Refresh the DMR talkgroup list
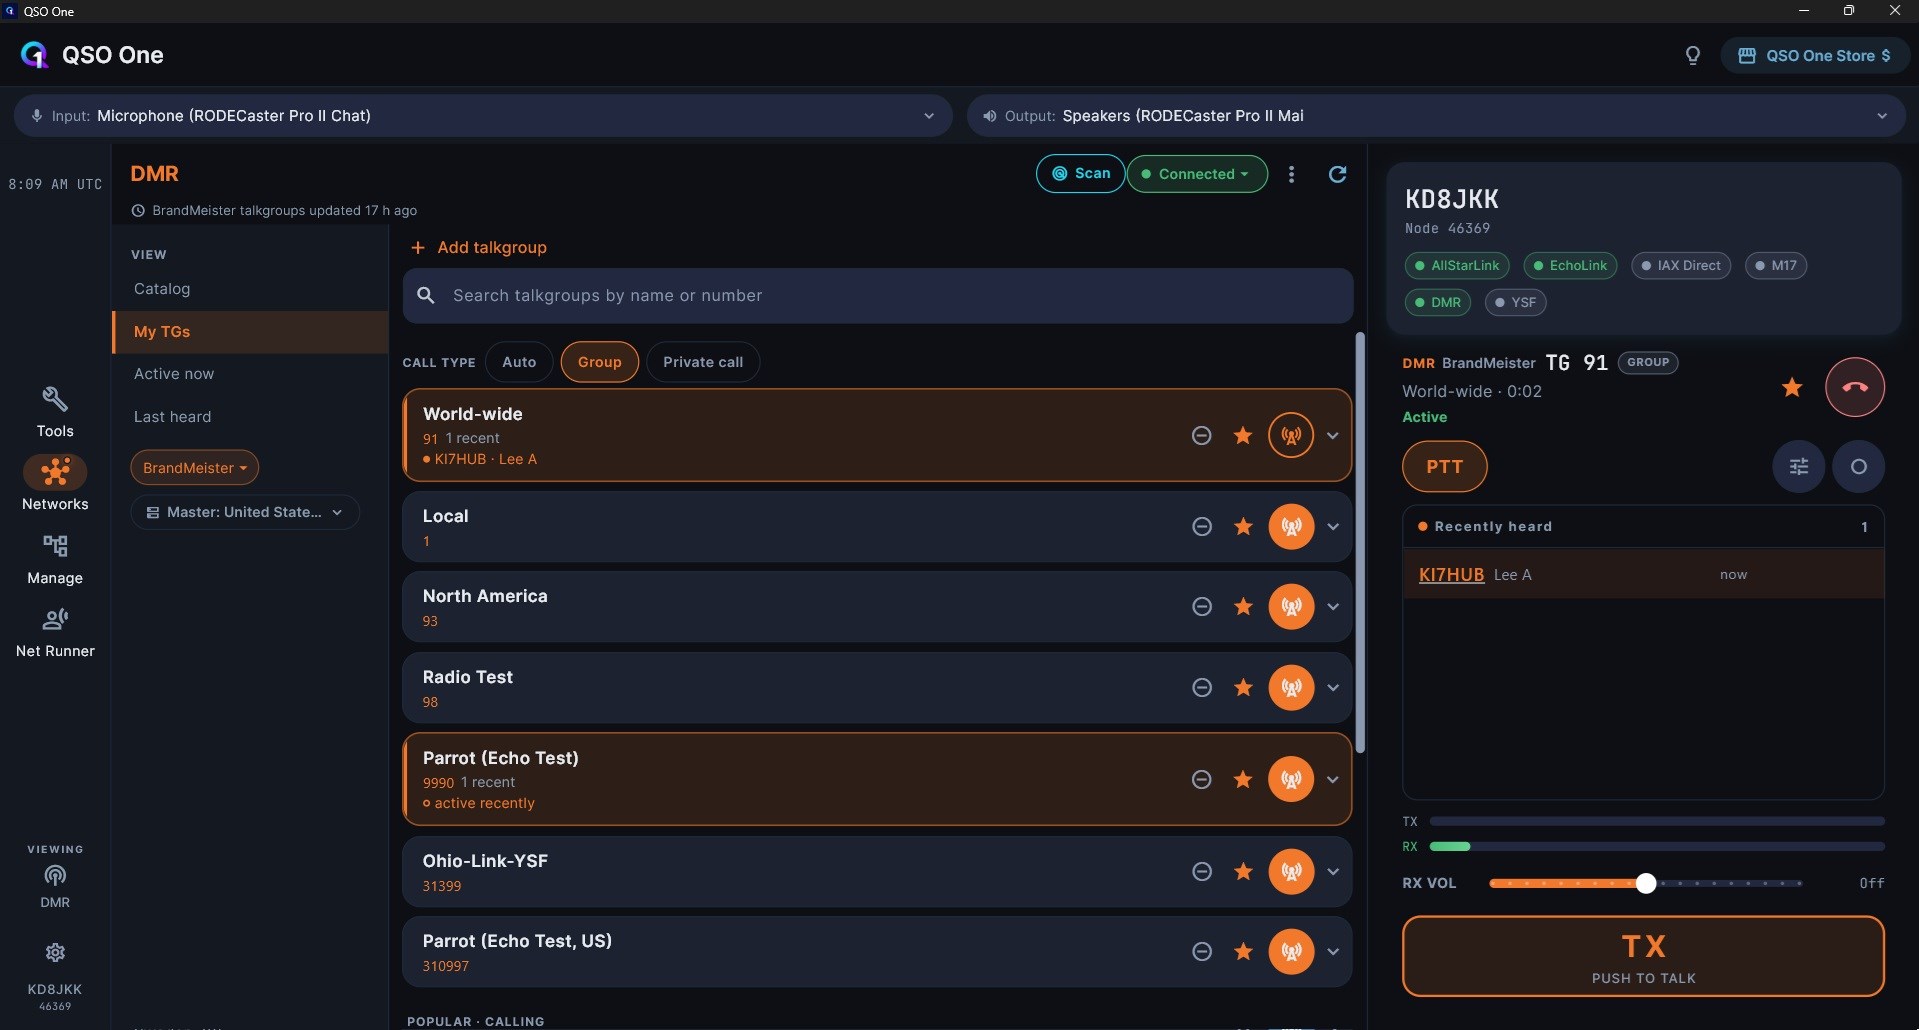This screenshot has height=1030, width=1919. [1337, 174]
